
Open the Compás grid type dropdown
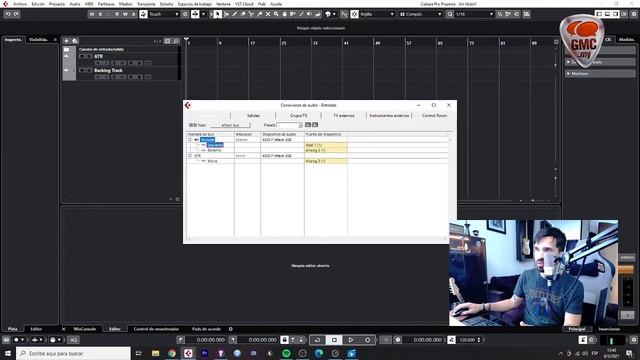420,14
